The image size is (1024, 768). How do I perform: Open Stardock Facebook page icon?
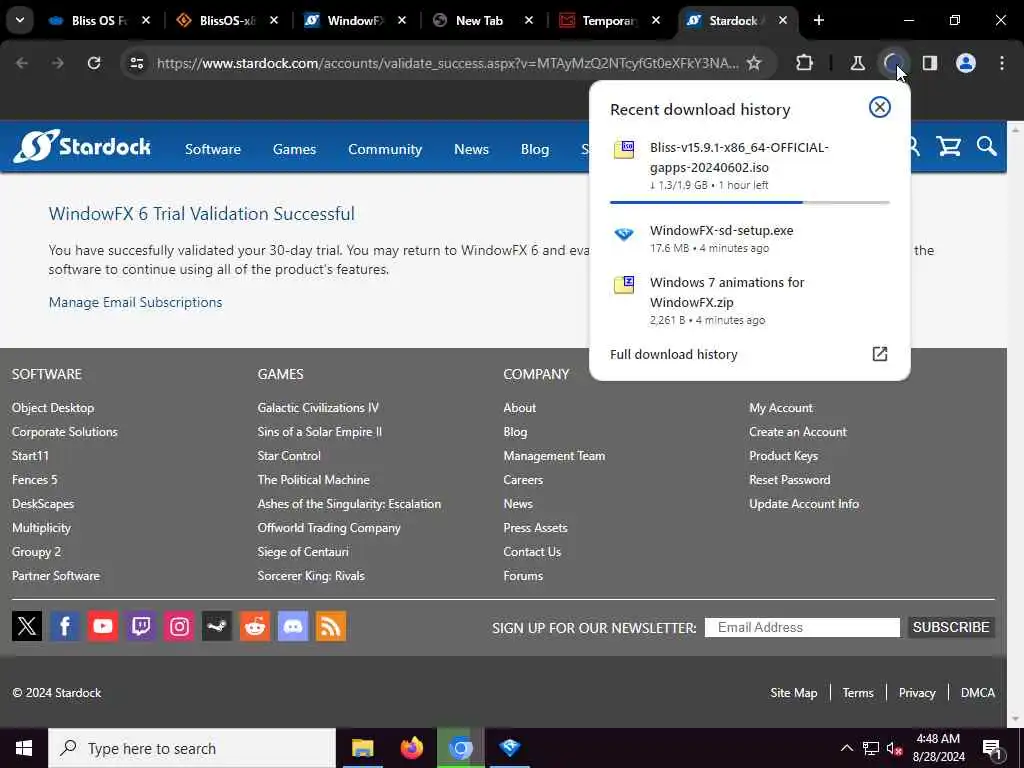[65, 626]
